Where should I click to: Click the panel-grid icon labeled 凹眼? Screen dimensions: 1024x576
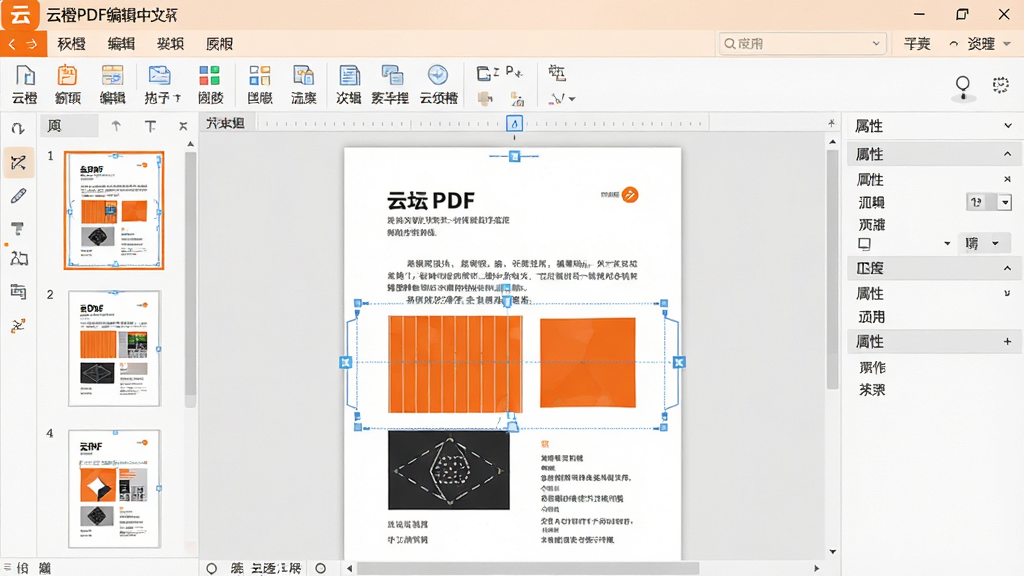point(260,76)
